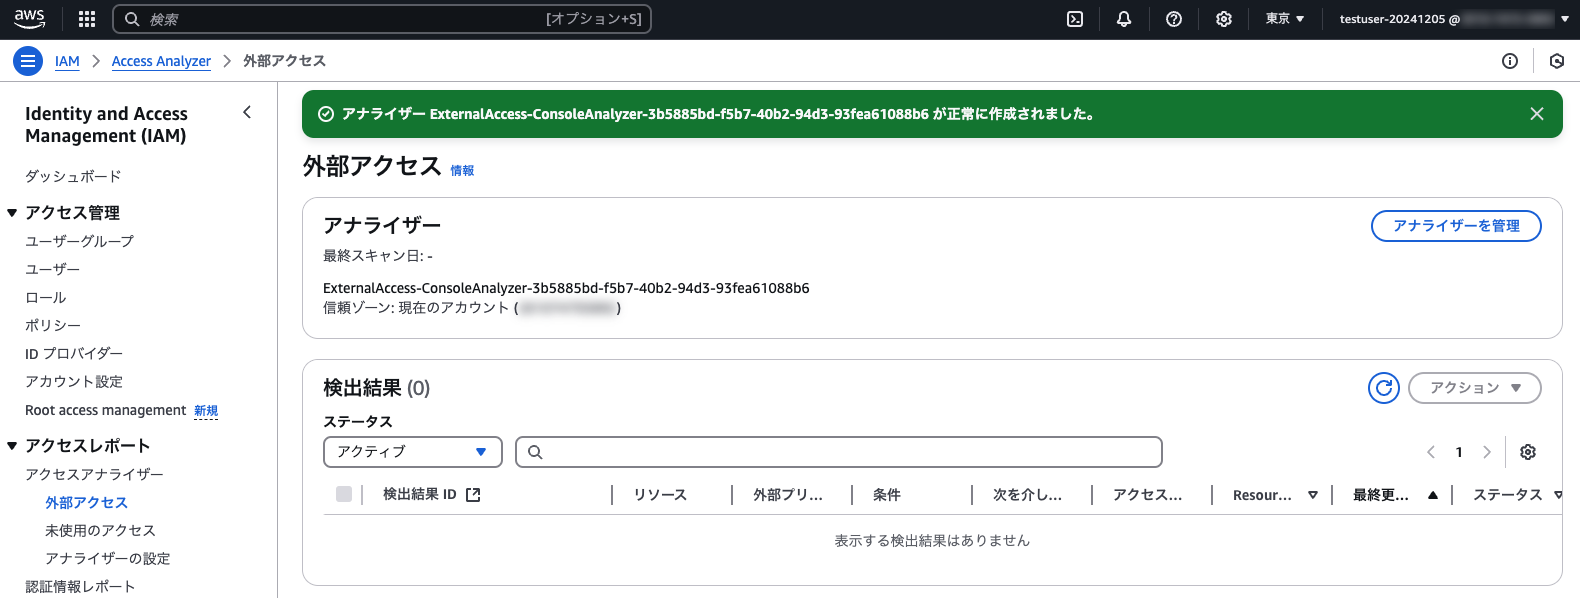Viewport: 1580px width, 598px height.
Task: Click the 外部プリ... column header
Action: pos(788,495)
